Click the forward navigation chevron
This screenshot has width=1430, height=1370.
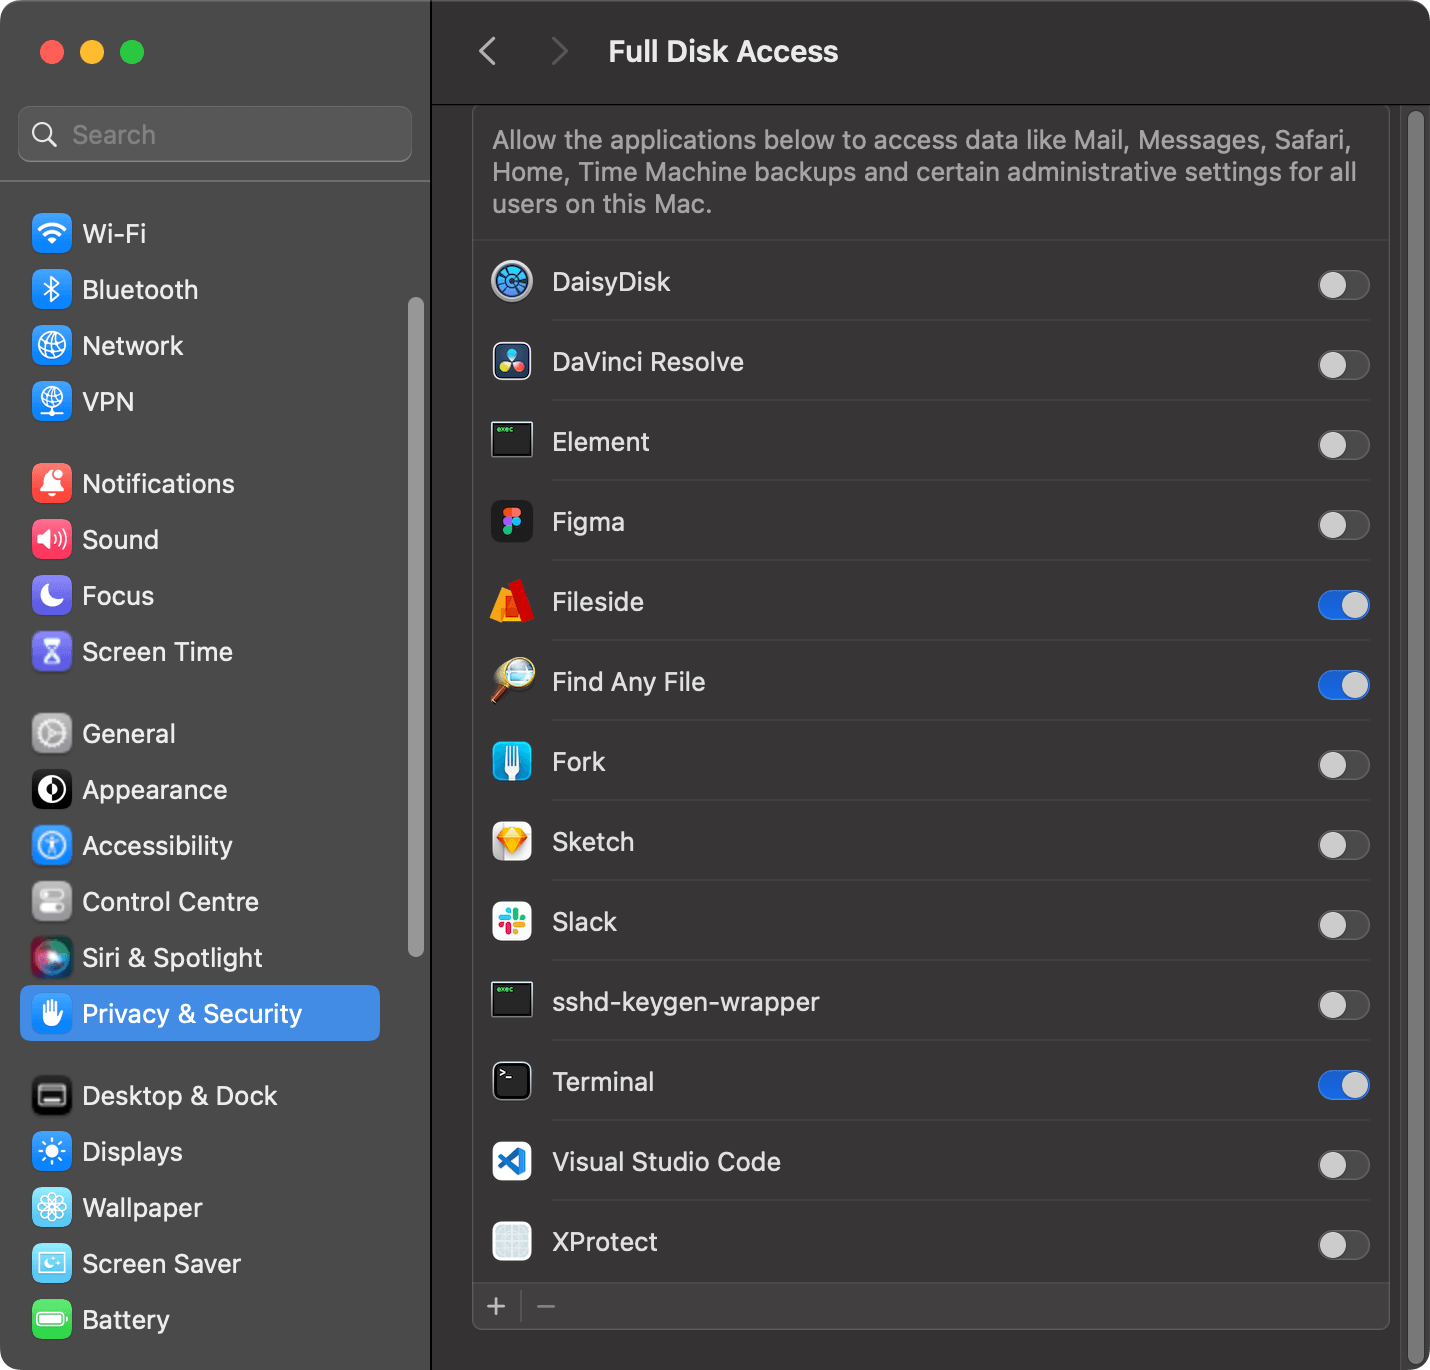click(x=559, y=51)
